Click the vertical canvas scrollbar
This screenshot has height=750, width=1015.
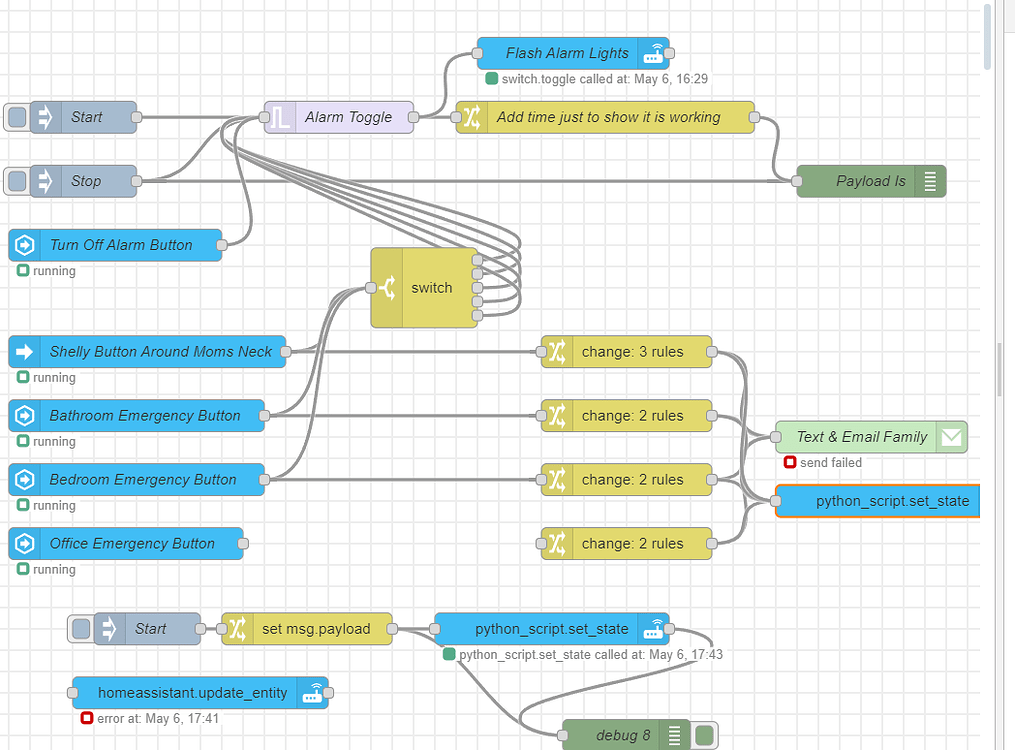coord(987,37)
